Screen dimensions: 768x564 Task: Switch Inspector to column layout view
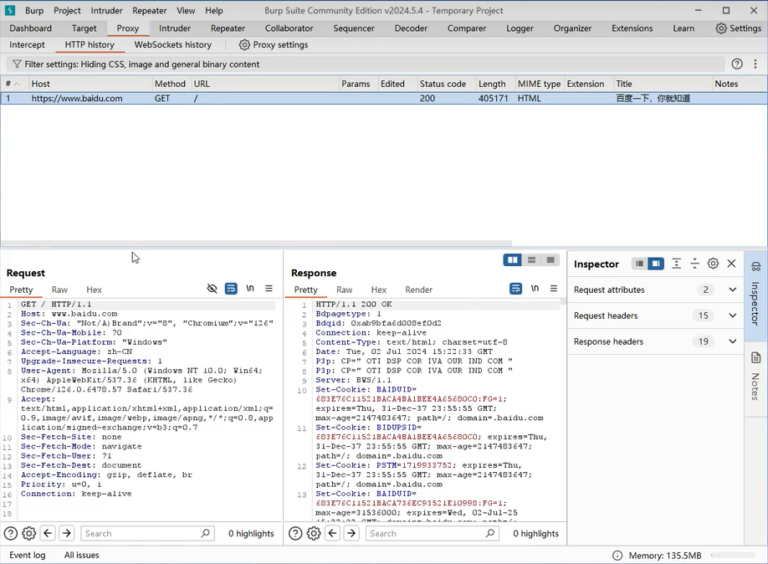click(x=655, y=264)
